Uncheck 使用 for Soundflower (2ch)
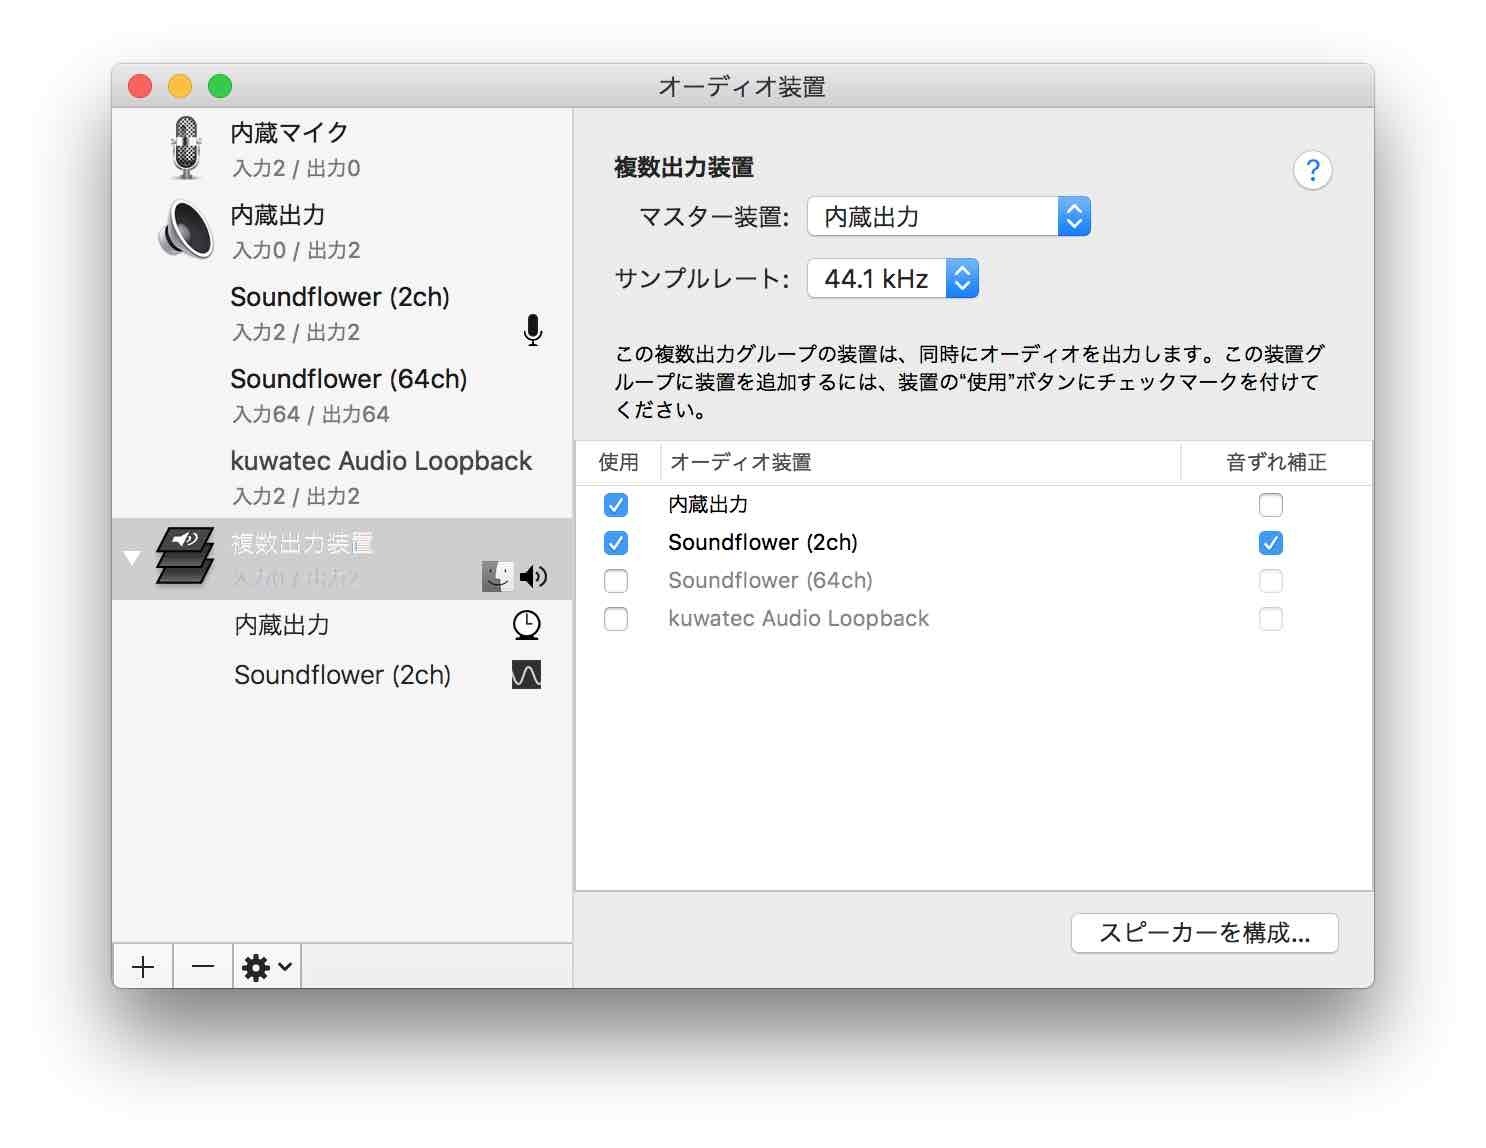Viewport: 1486px width, 1148px height. click(x=616, y=543)
